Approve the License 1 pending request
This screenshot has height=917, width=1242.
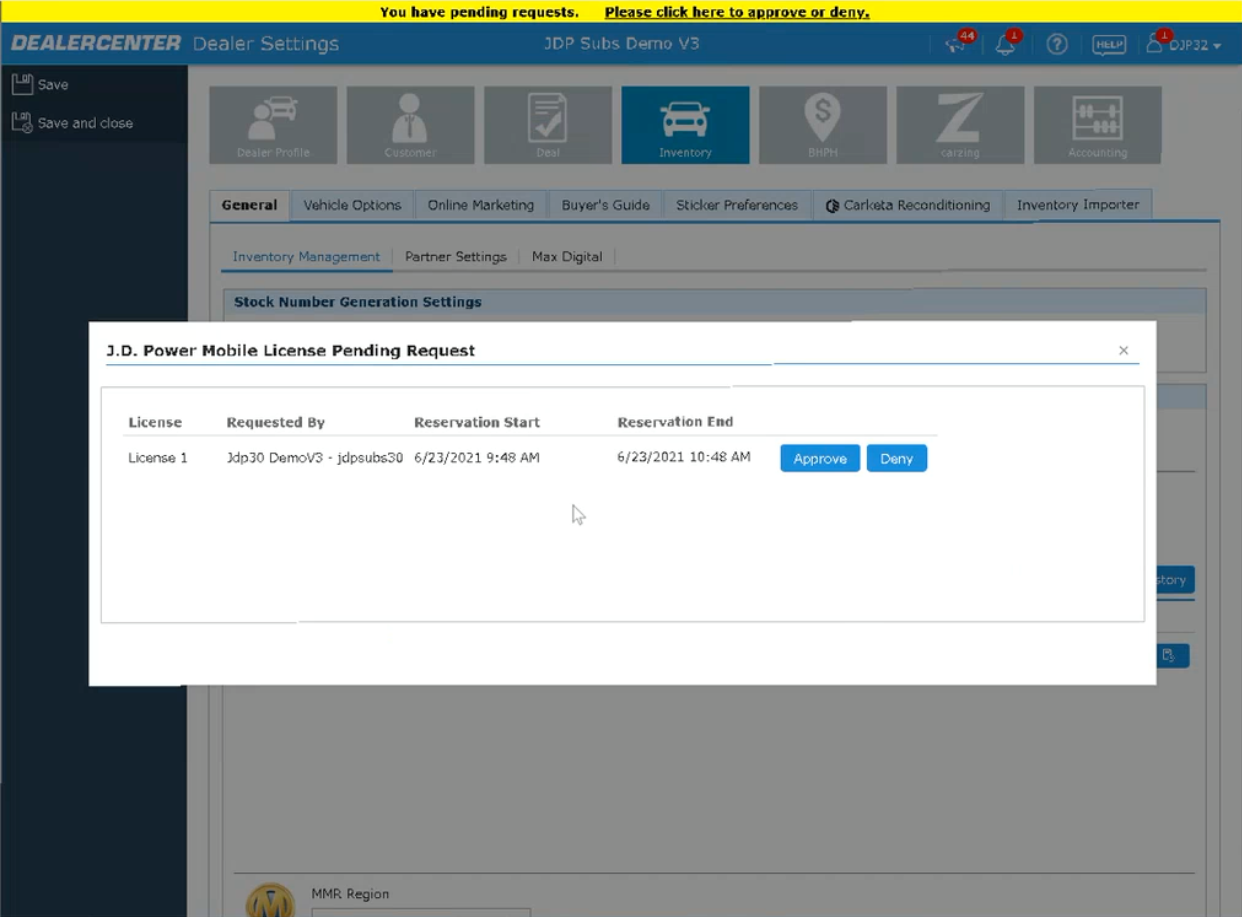(820, 459)
